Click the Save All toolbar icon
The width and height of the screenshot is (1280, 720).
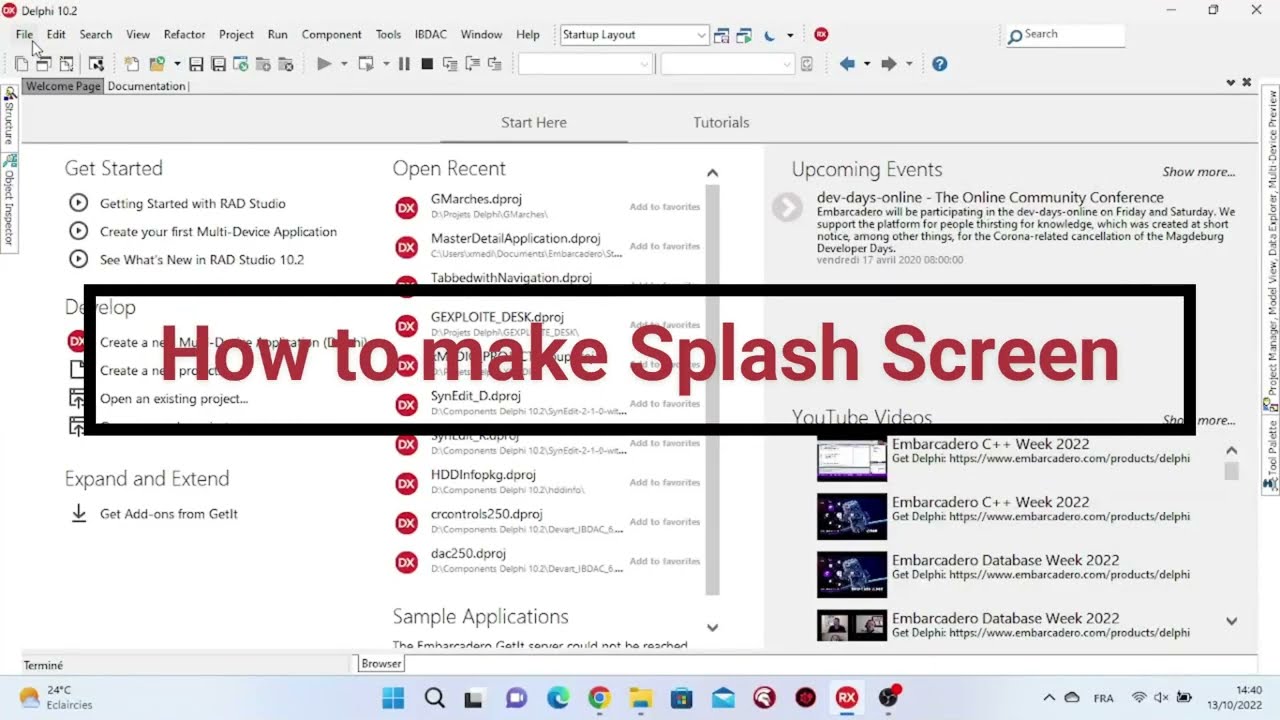pos(218,64)
